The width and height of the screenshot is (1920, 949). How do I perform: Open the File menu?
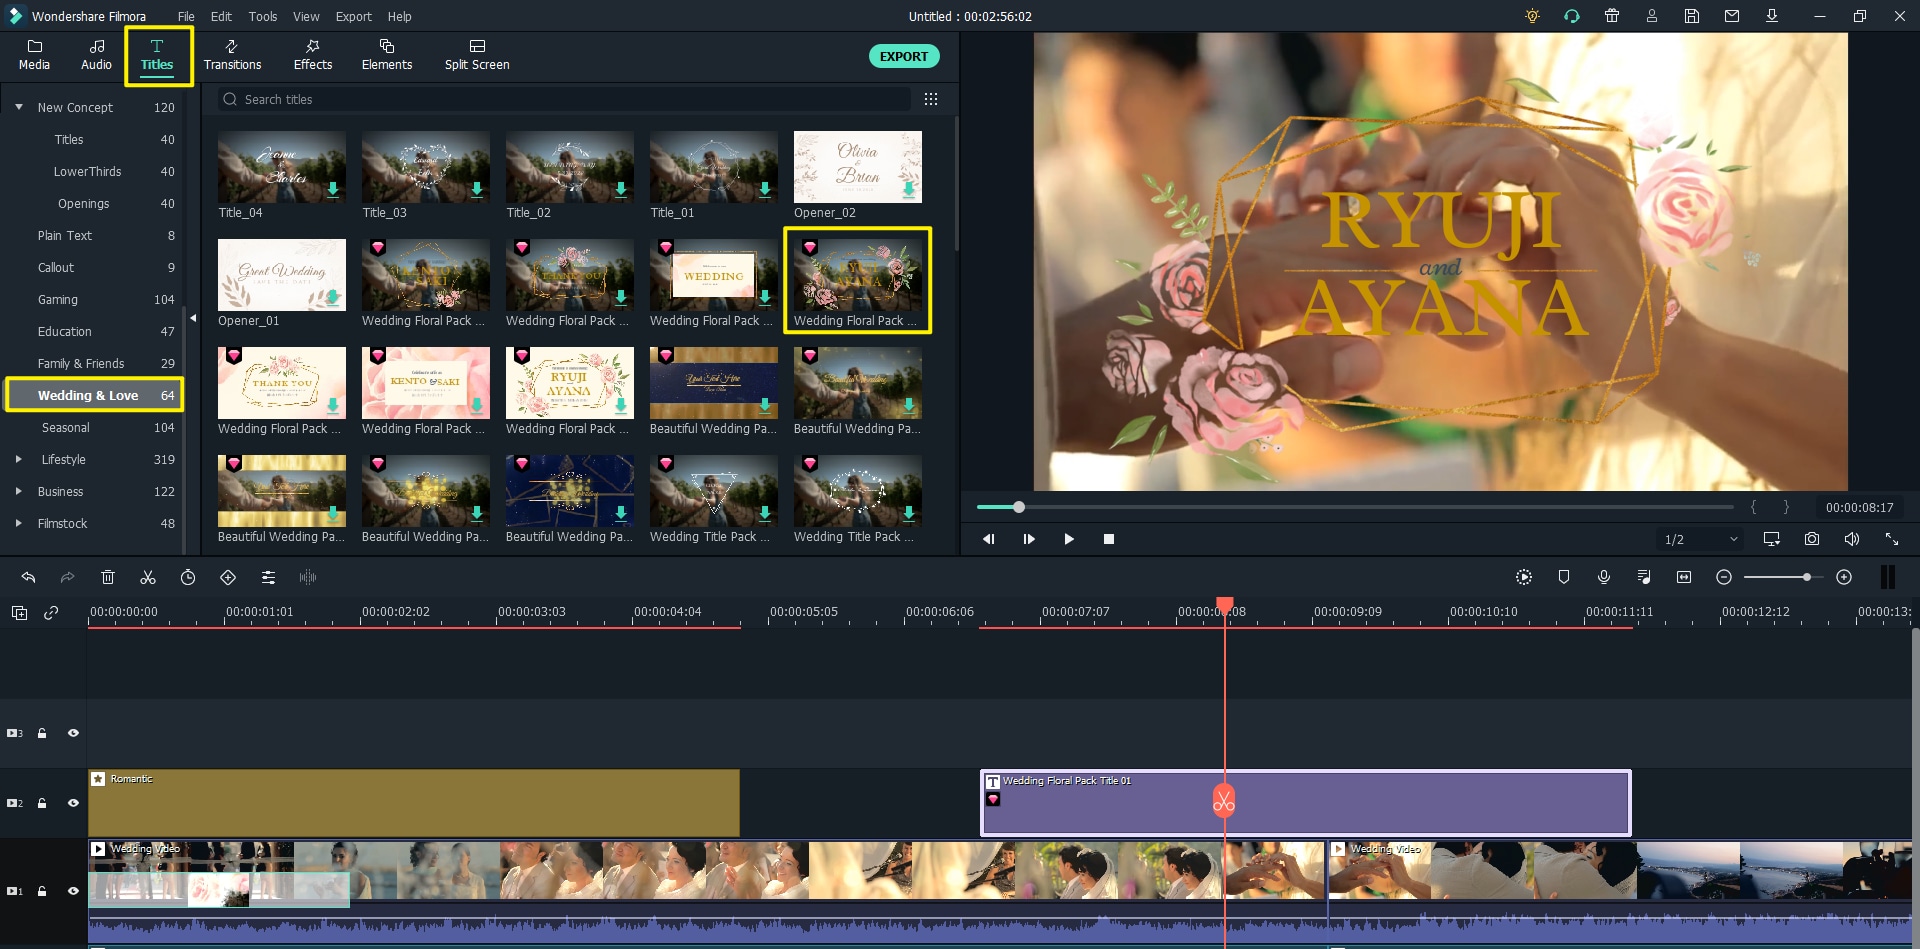(x=186, y=16)
